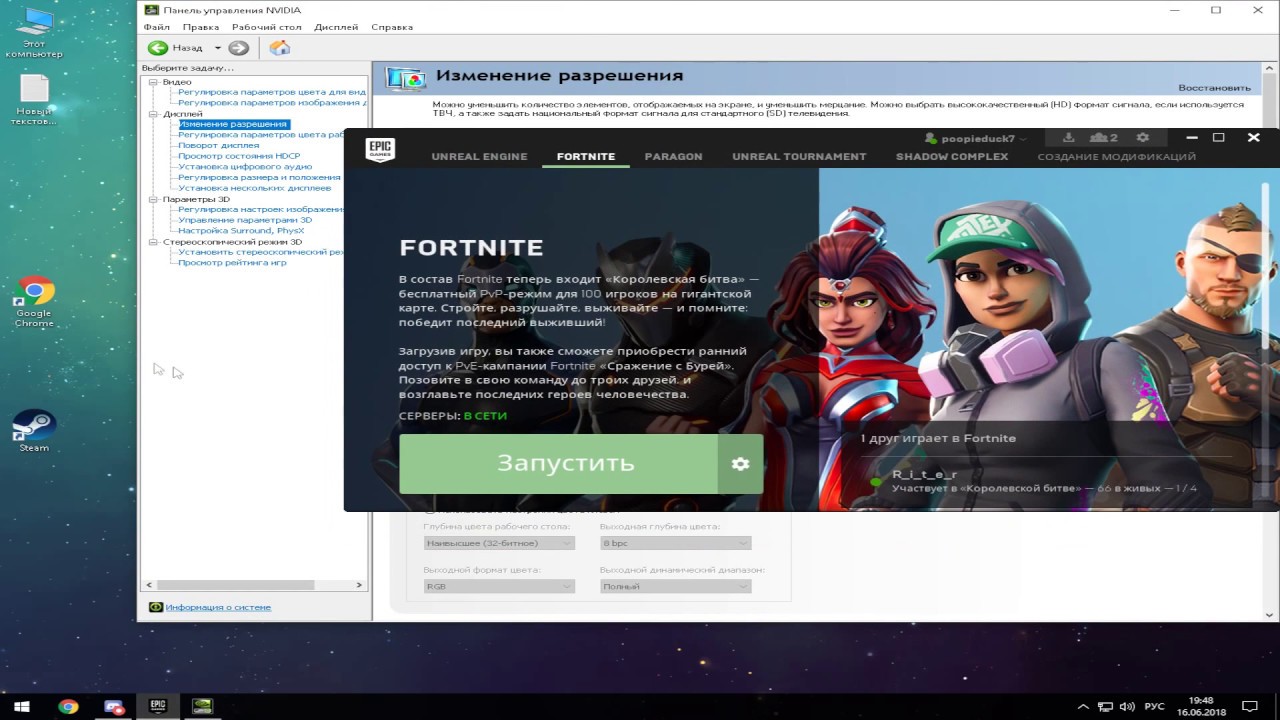Open output color format dropdown RGB
The image size is (1280, 720).
click(x=499, y=586)
